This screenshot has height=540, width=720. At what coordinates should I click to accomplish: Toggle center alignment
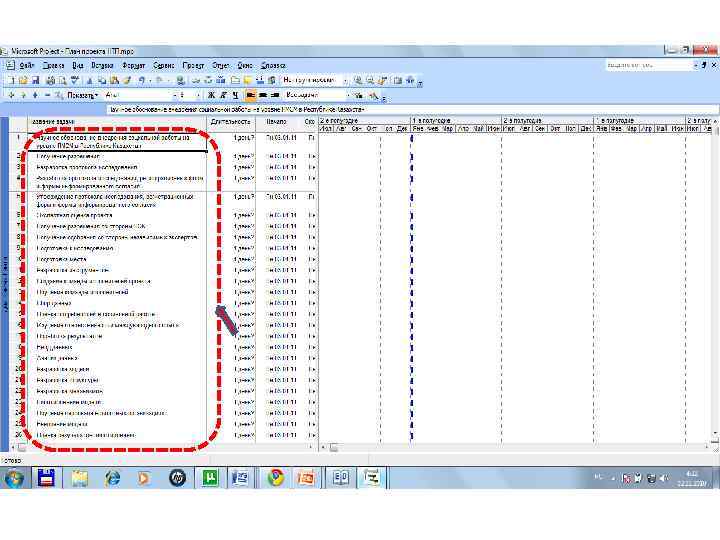coord(263,95)
